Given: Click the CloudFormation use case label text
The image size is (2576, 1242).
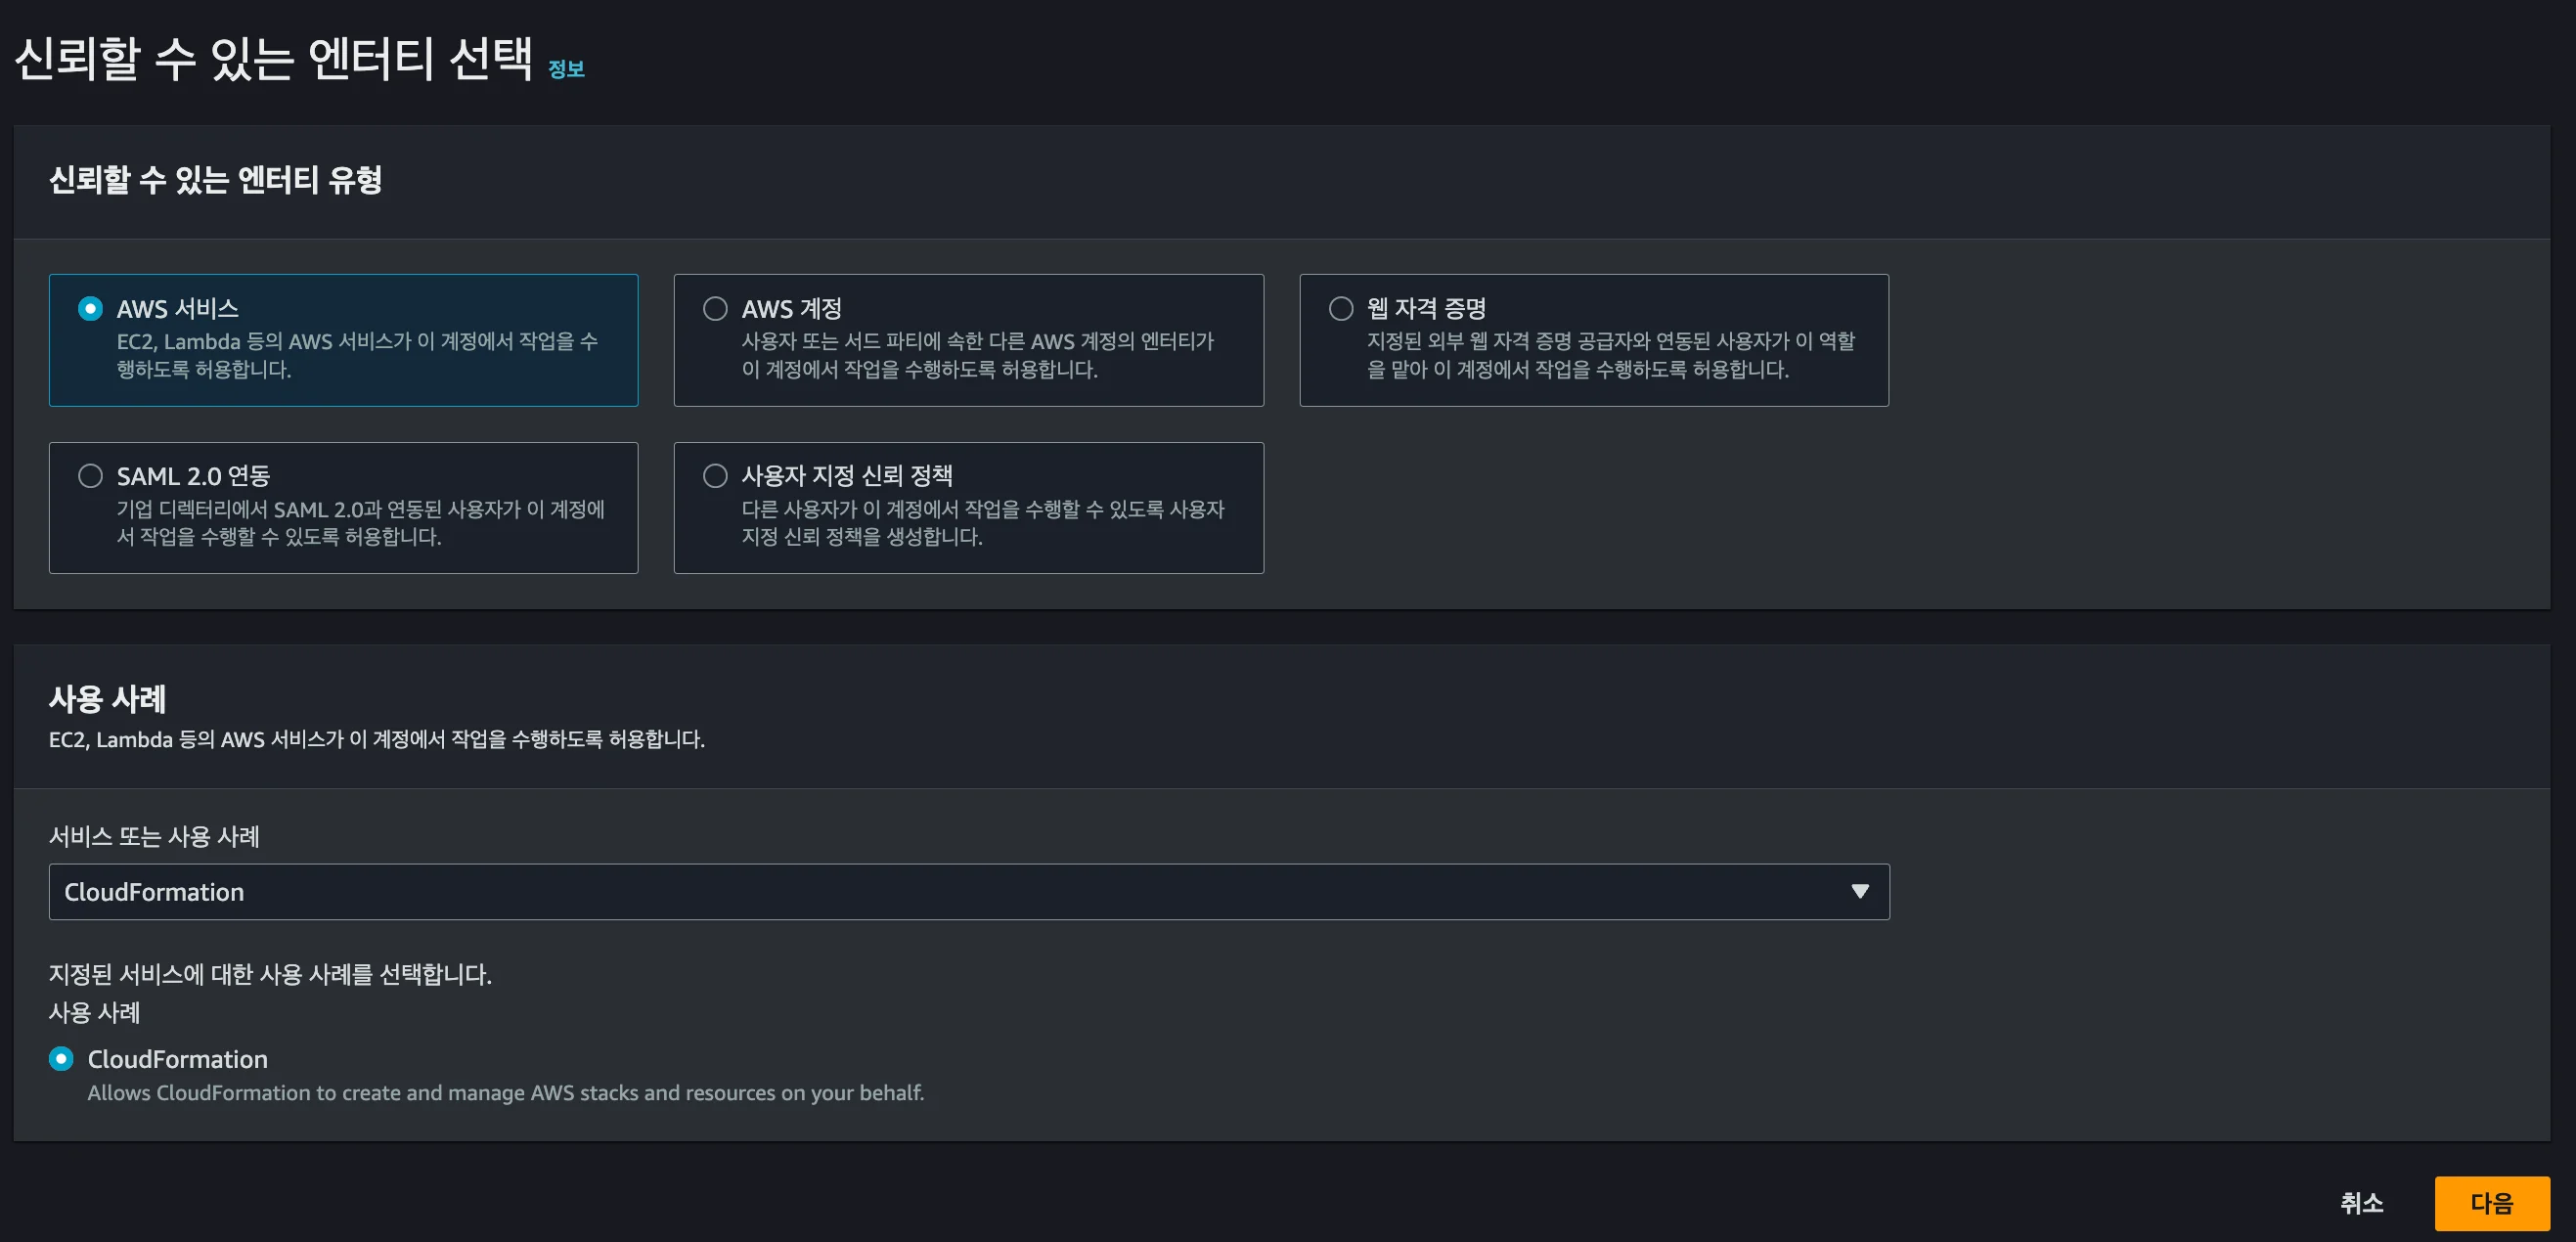Looking at the screenshot, I should [x=177, y=1059].
